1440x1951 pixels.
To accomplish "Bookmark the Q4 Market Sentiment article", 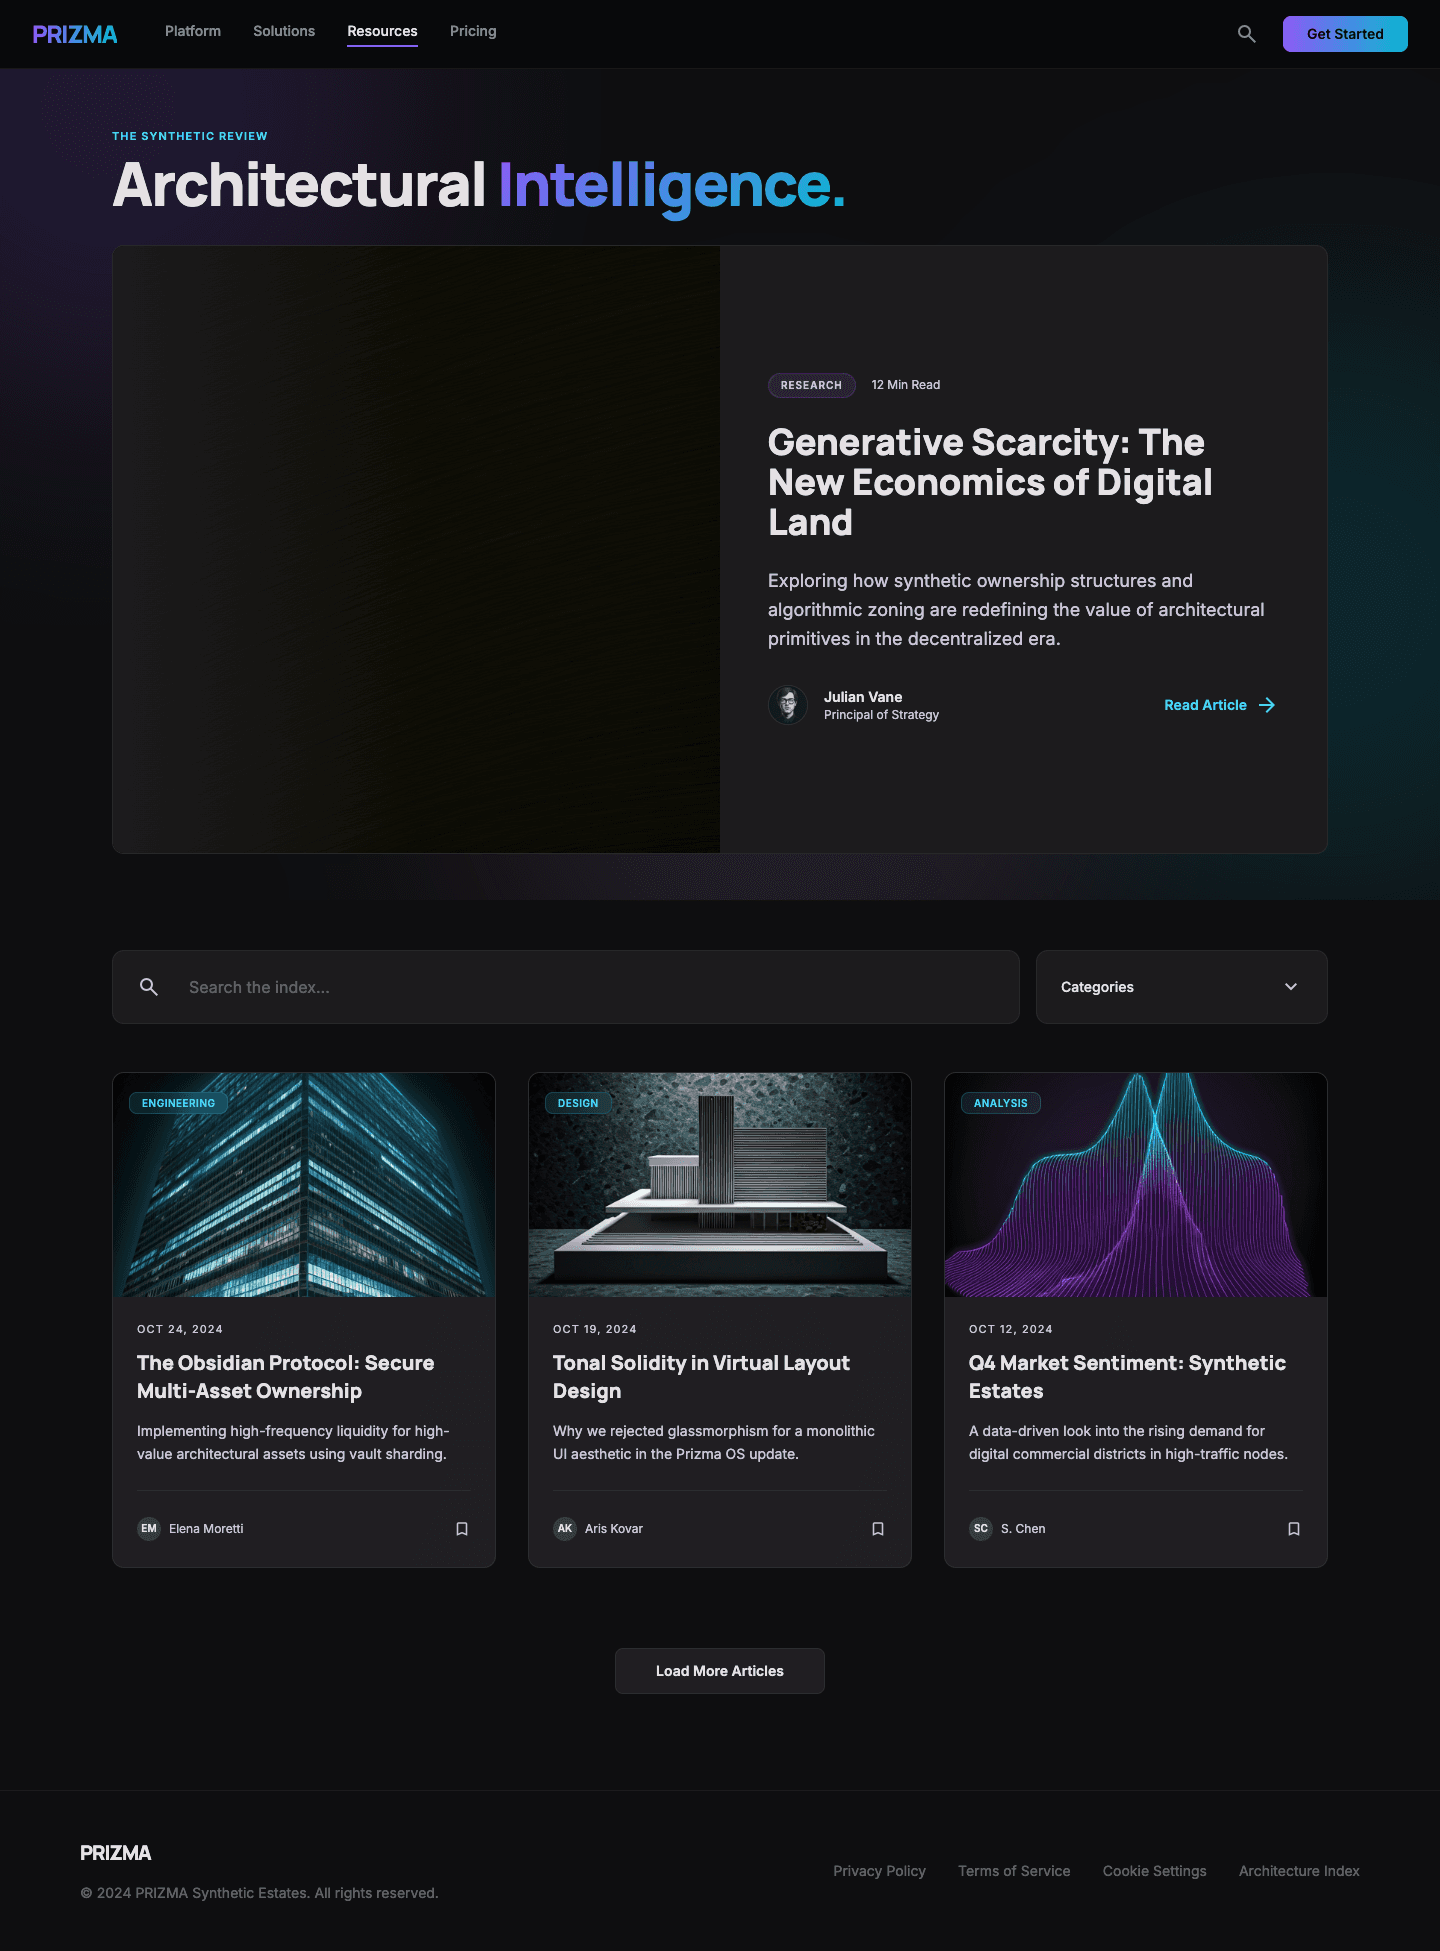I will pos(1294,1529).
